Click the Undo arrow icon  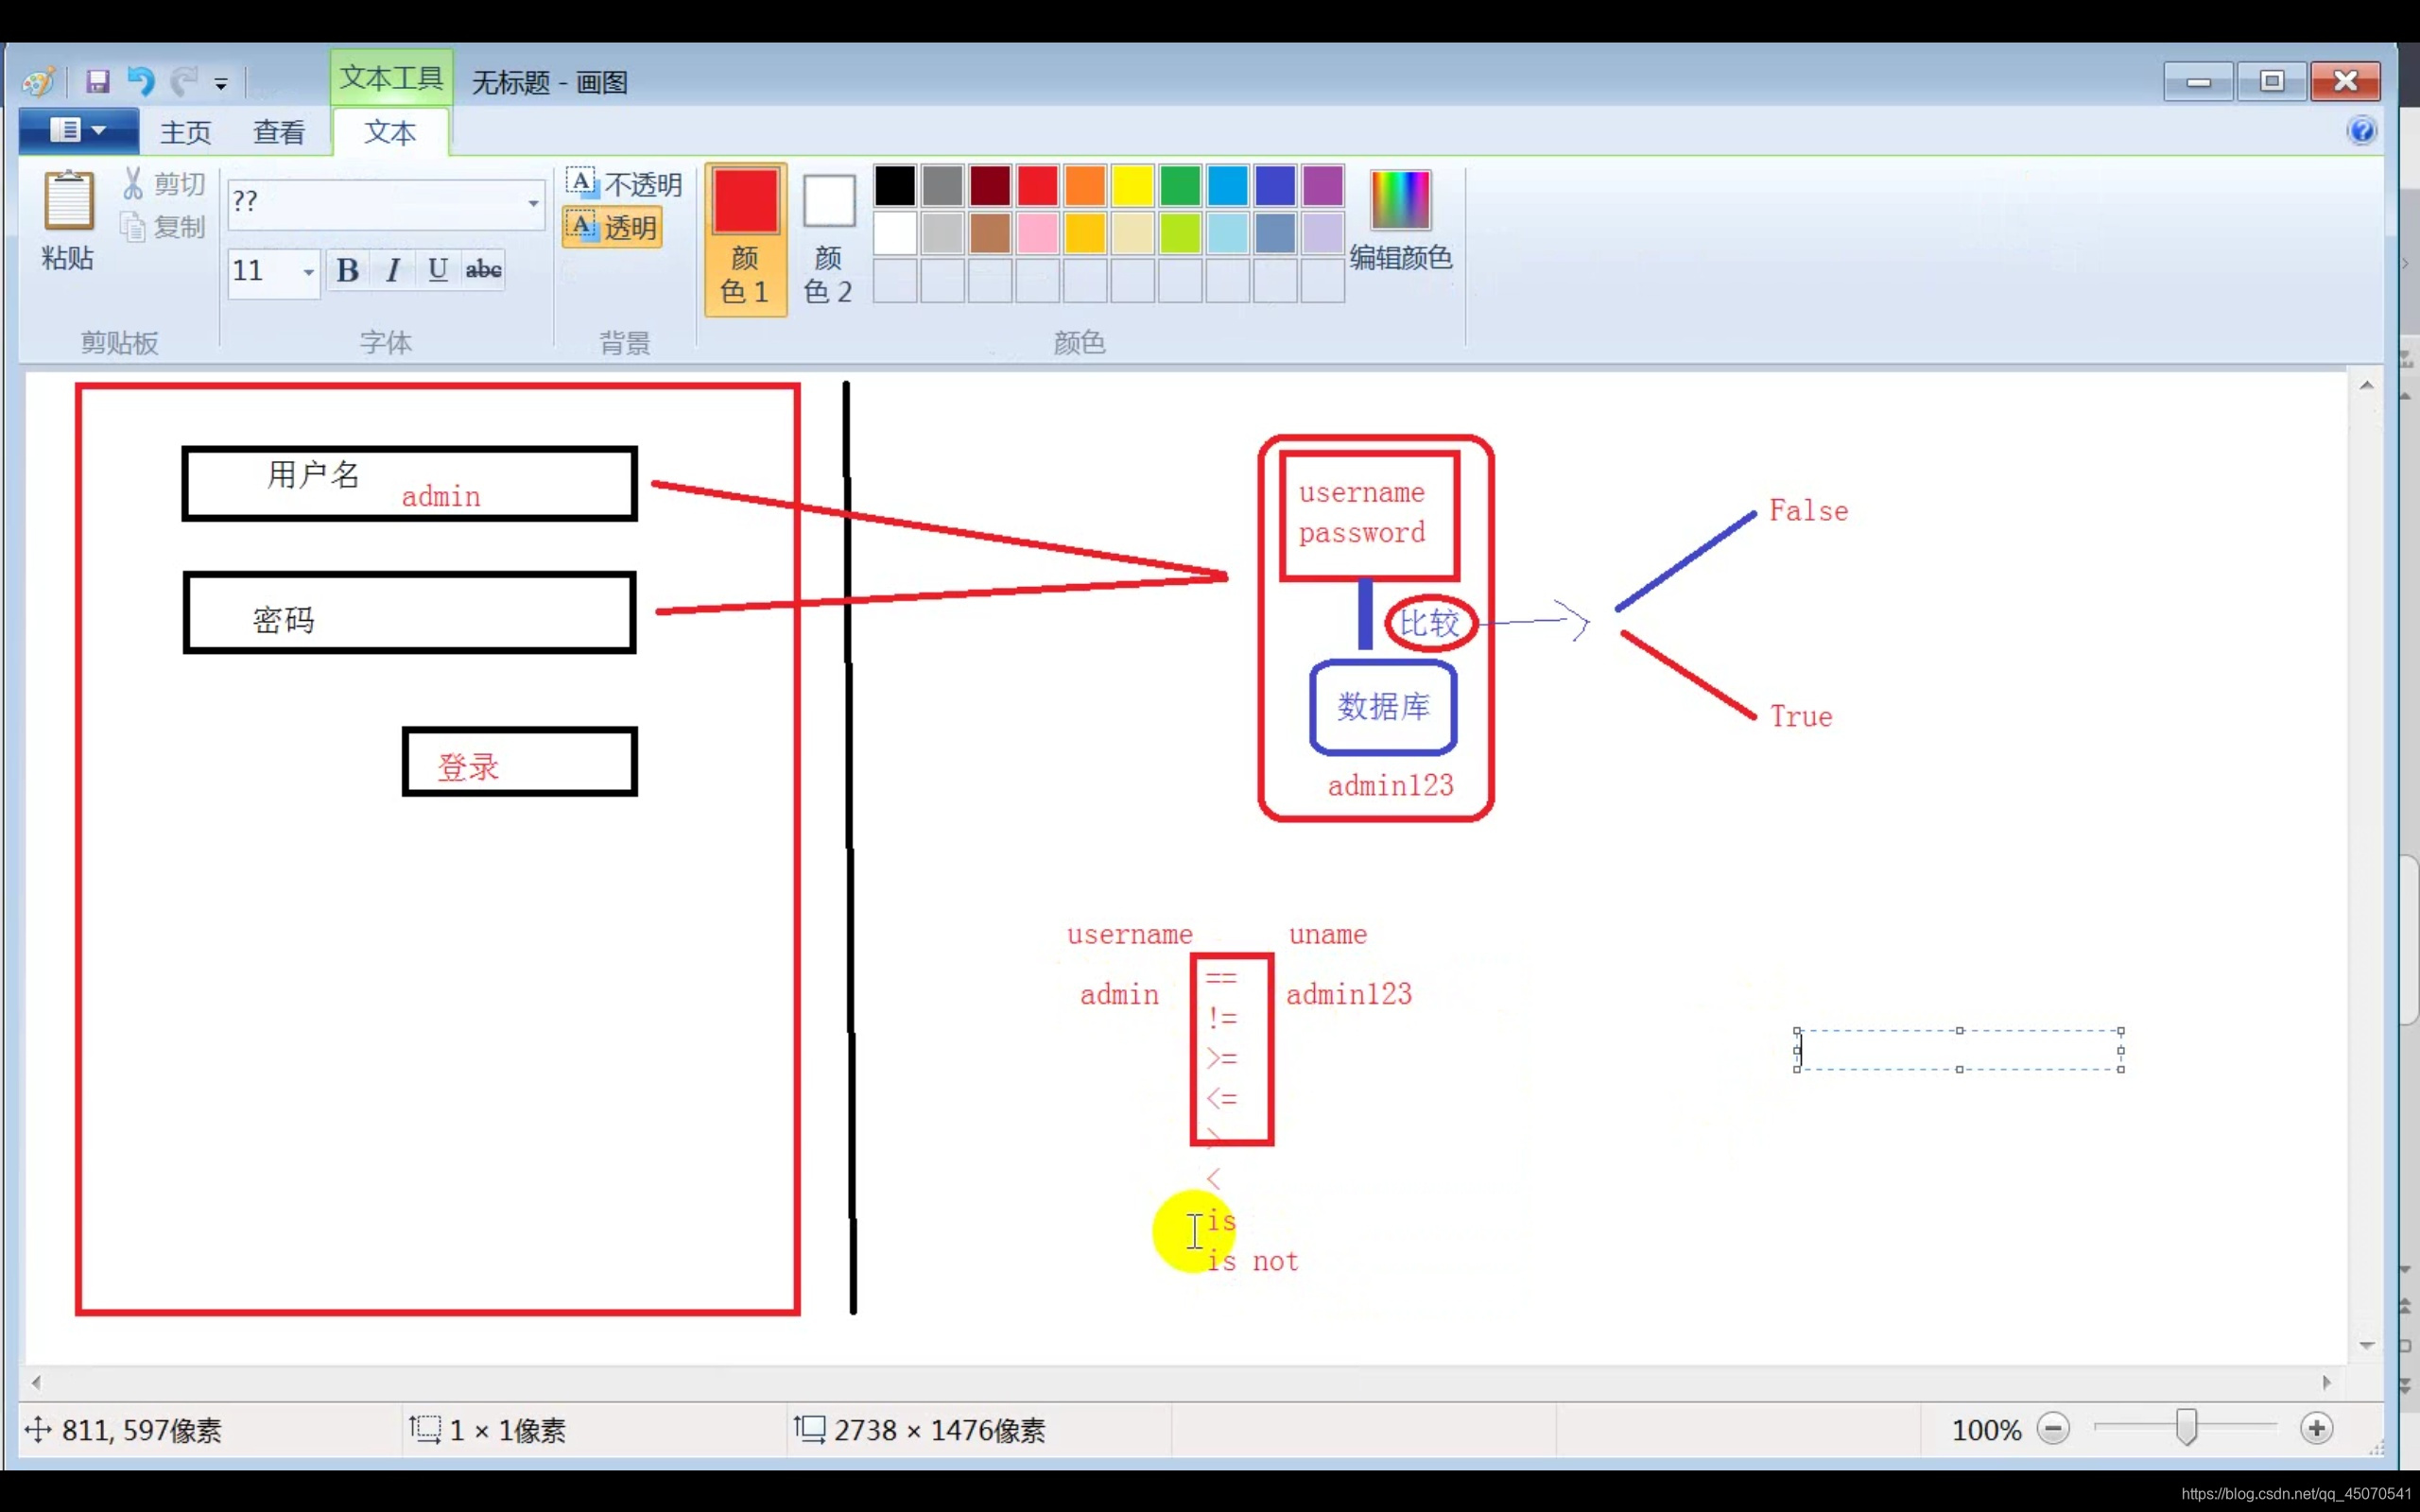(x=140, y=81)
